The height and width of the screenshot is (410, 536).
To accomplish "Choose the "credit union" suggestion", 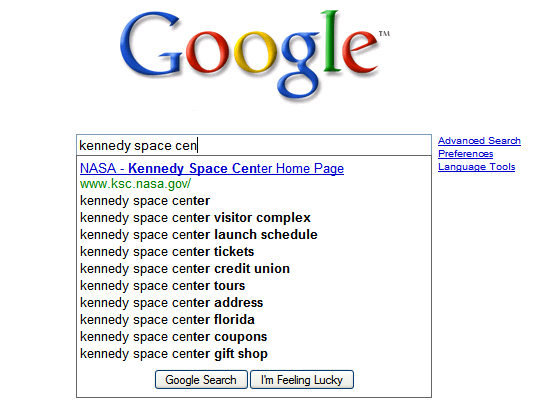I will 185,269.
